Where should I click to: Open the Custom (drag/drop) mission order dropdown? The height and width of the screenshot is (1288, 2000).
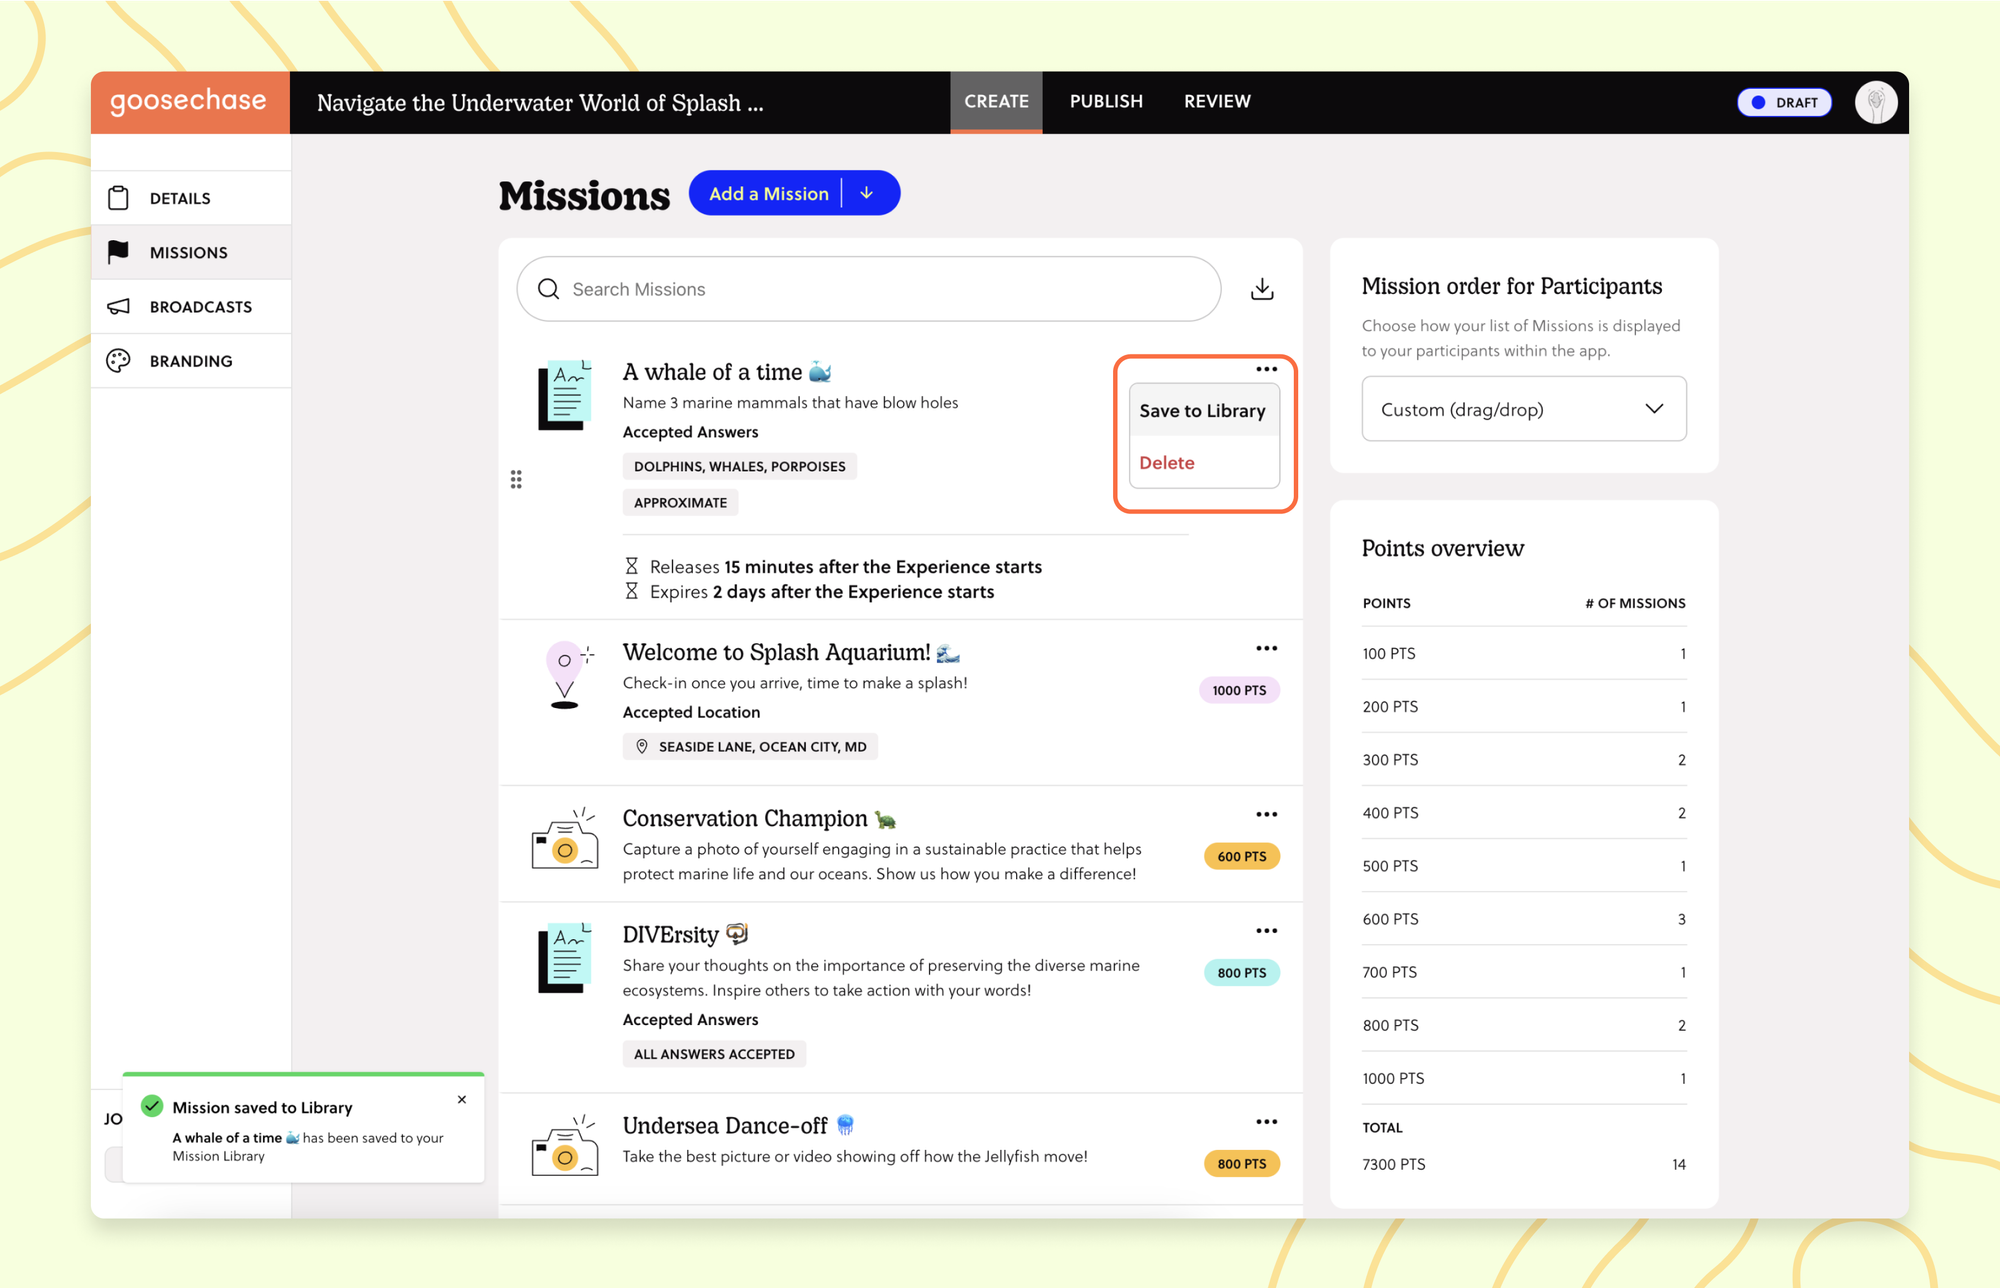1523,409
